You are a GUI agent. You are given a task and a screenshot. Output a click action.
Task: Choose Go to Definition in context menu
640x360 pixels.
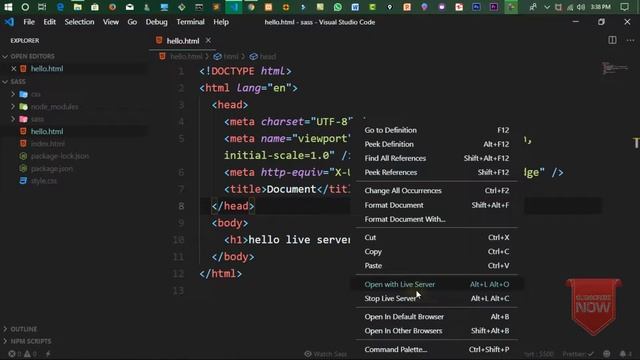436,130
